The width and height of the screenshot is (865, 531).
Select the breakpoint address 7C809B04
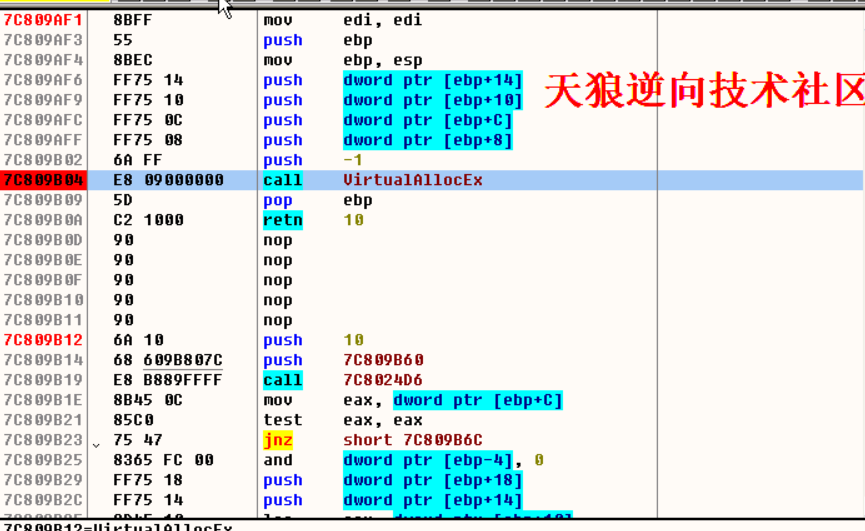43,180
